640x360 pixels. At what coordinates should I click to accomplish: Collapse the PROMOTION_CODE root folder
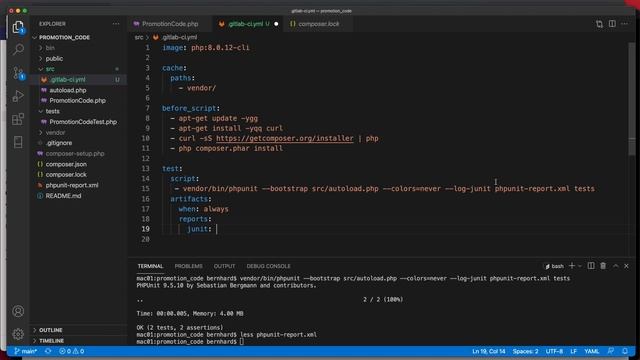point(64,37)
